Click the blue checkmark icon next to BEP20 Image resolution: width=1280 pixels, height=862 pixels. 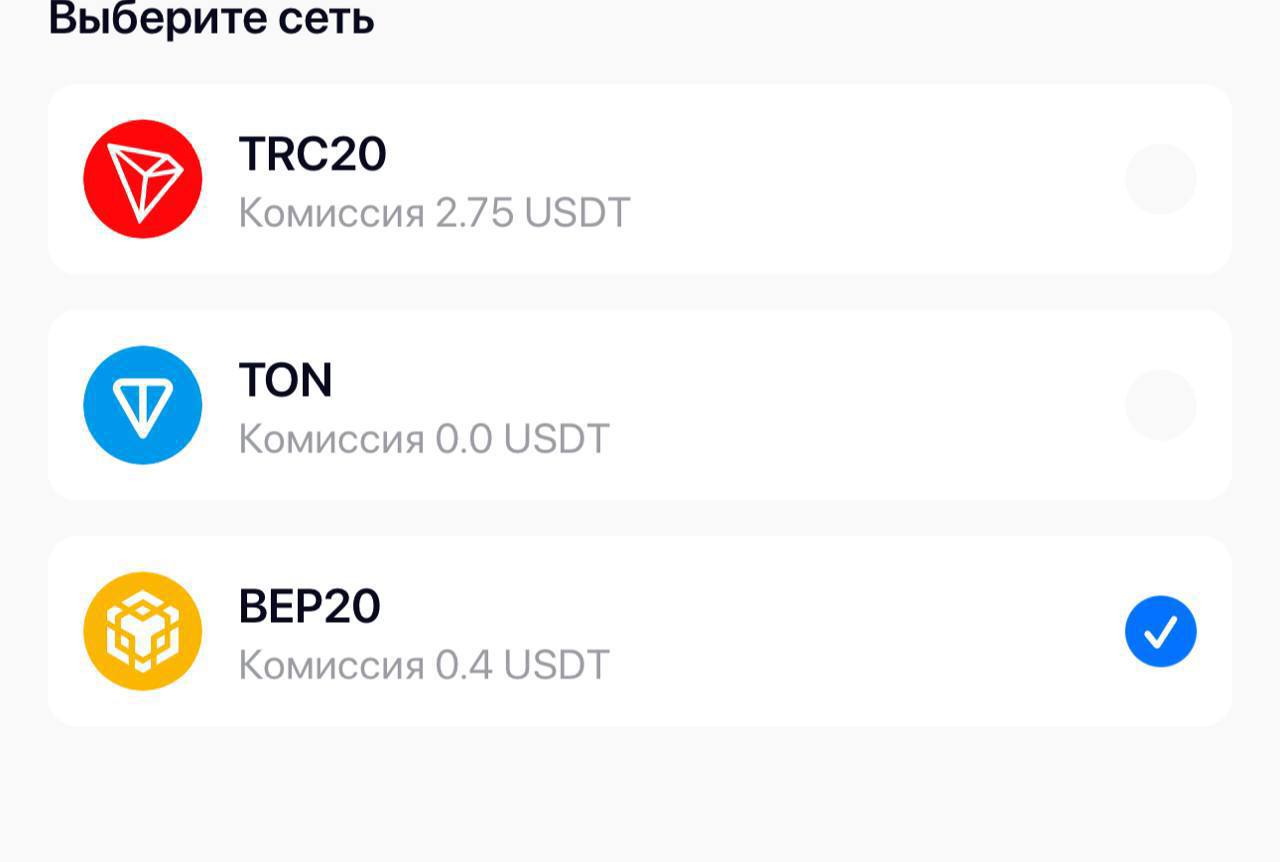[1159, 630]
